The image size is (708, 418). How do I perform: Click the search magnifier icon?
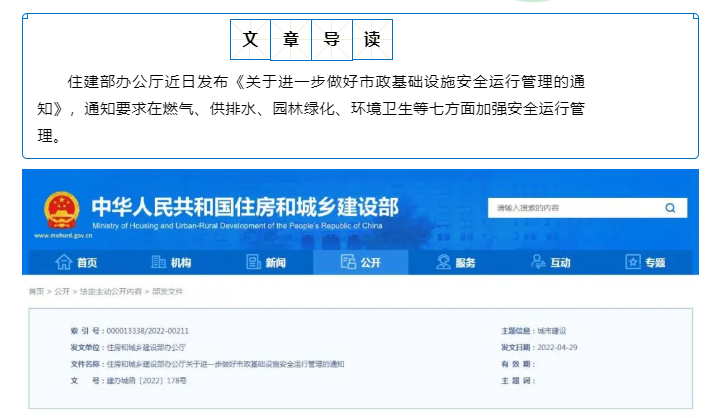click(670, 208)
